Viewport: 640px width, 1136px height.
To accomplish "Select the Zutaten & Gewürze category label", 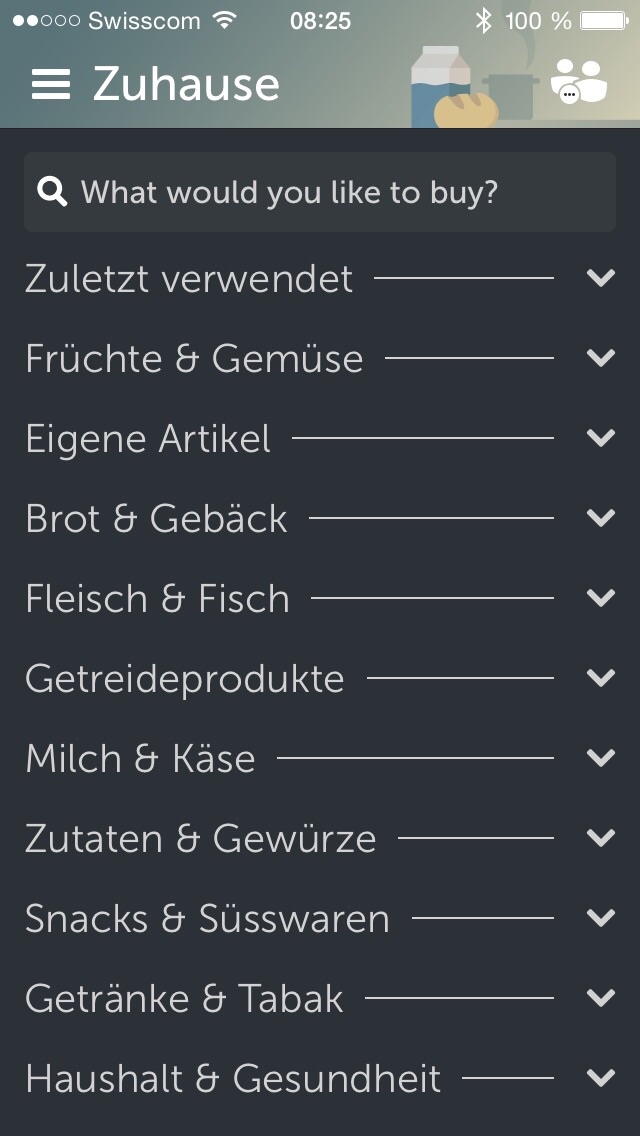I will click(x=200, y=839).
